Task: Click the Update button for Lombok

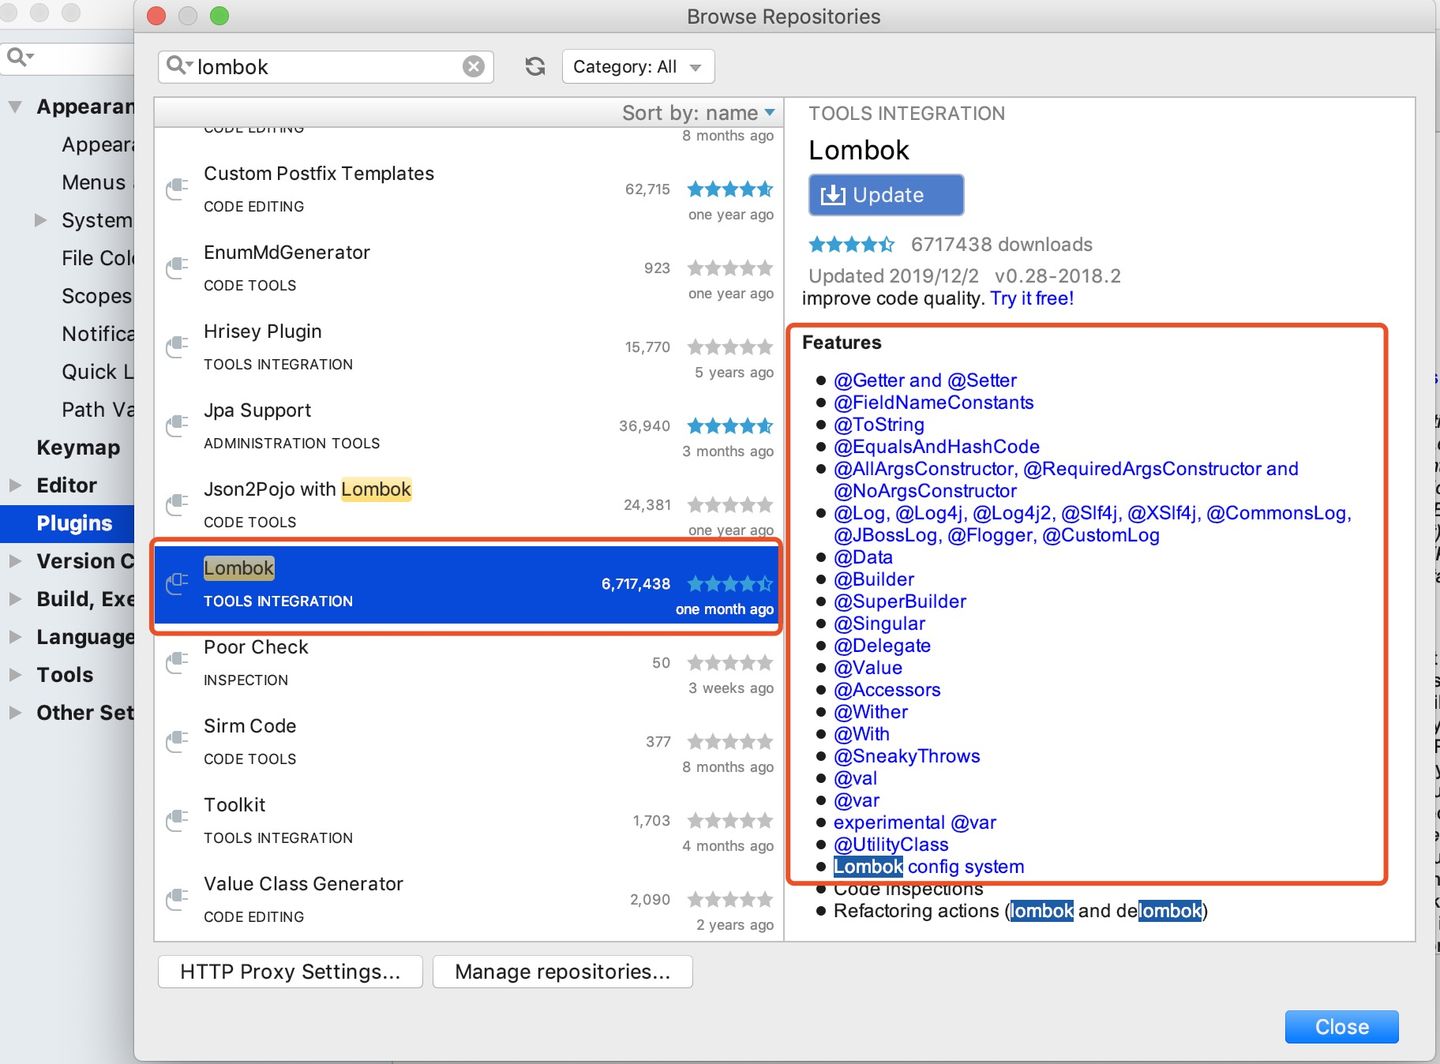Action: pos(886,195)
